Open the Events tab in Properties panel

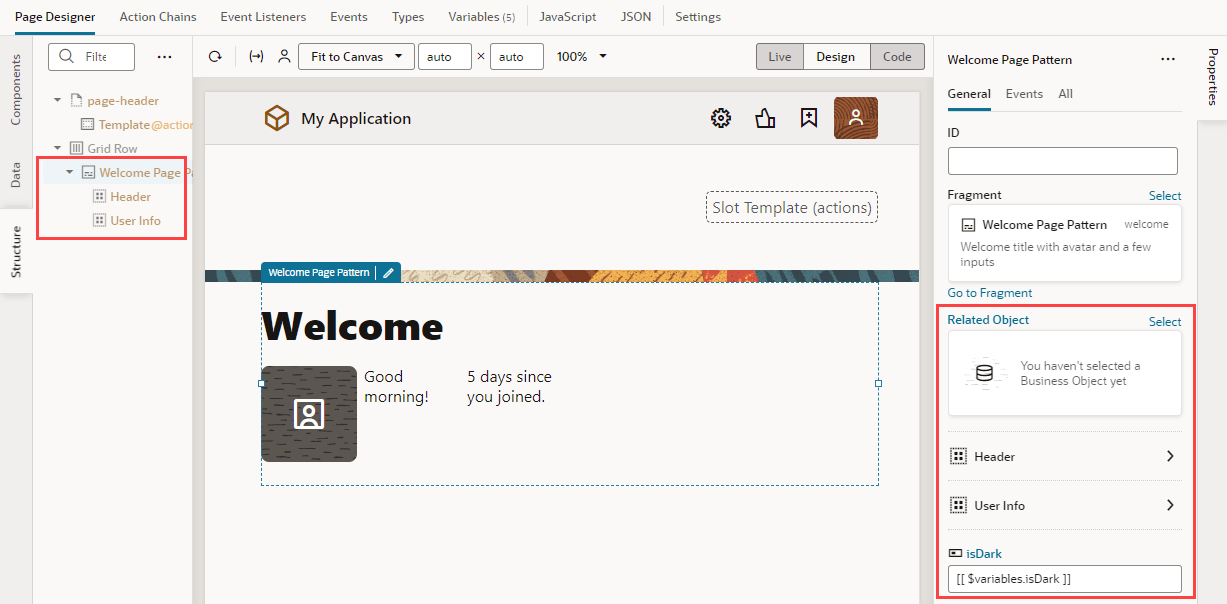point(1023,92)
